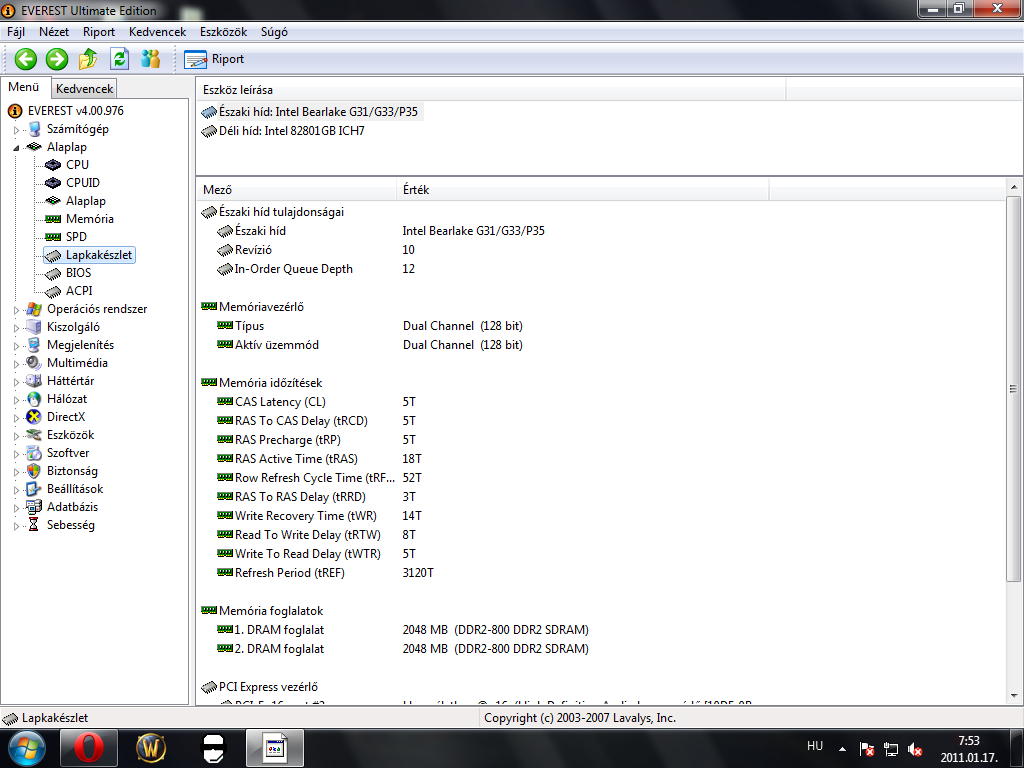Click the HU language indicator
The image size is (1024, 768).
pyautogui.click(x=815, y=746)
